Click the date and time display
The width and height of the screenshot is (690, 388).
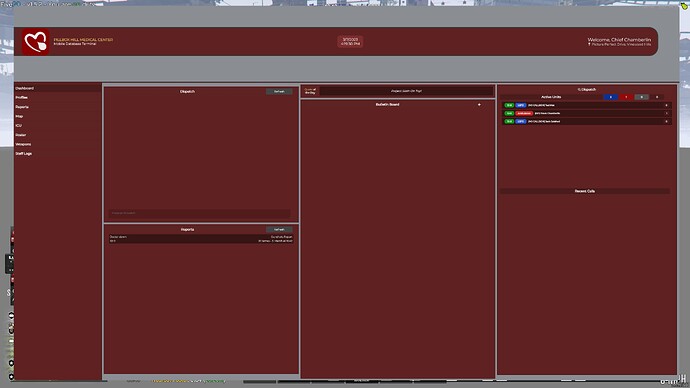[350, 42]
